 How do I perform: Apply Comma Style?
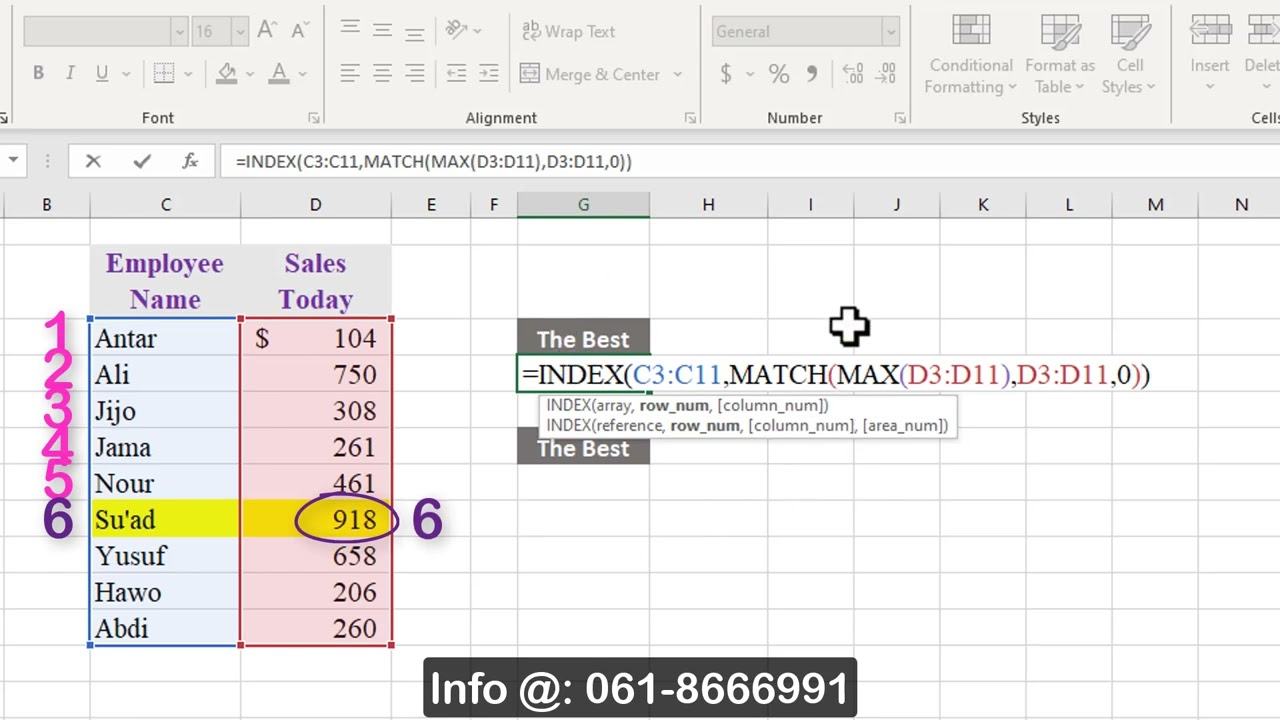click(x=812, y=74)
